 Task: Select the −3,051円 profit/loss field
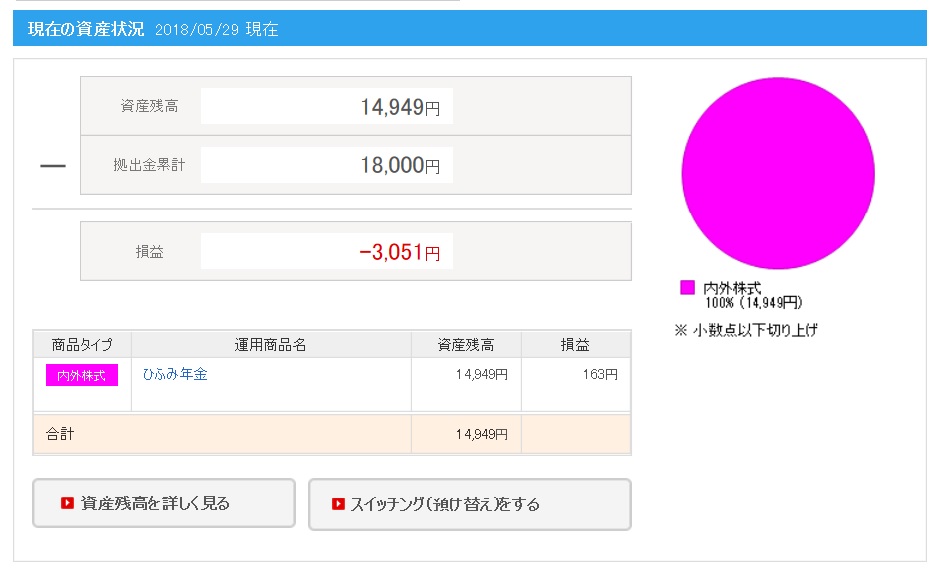(x=326, y=251)
